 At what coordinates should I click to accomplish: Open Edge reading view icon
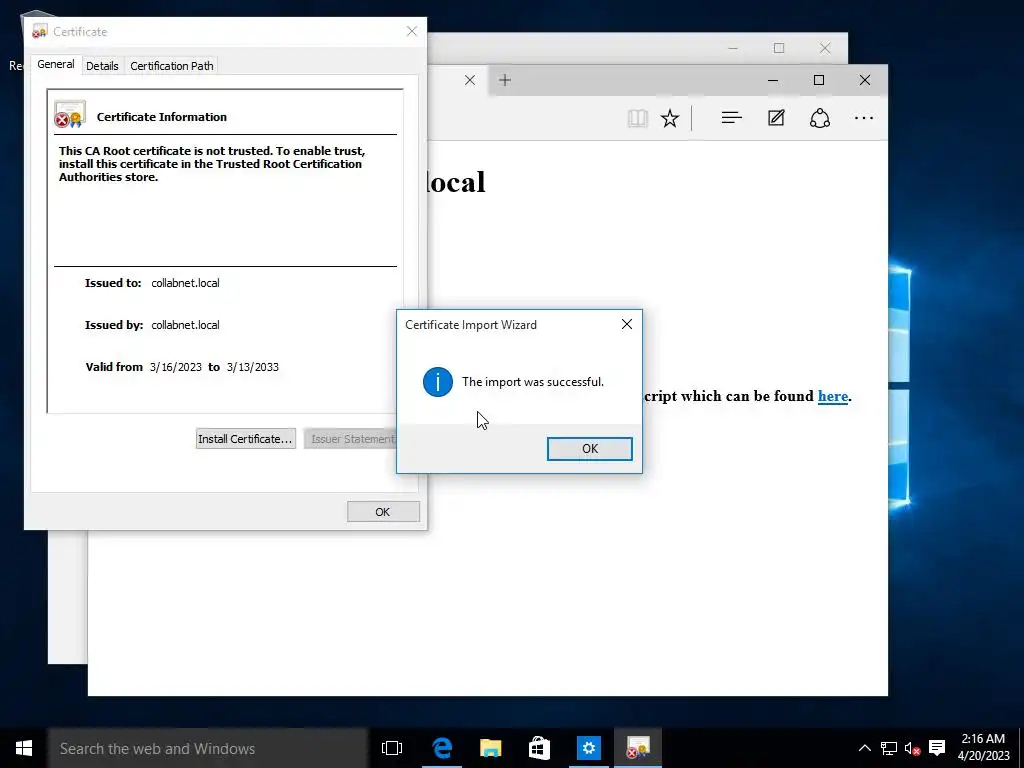point(637,118)
